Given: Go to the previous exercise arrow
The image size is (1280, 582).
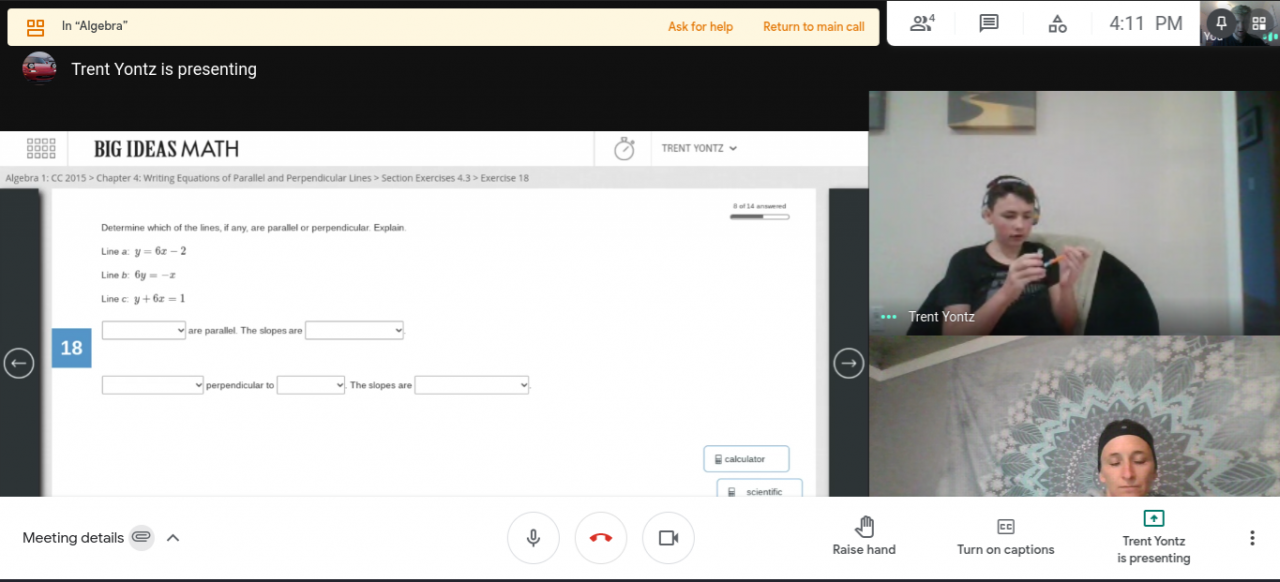Looking at the screenshot, I should click(18, 363).
